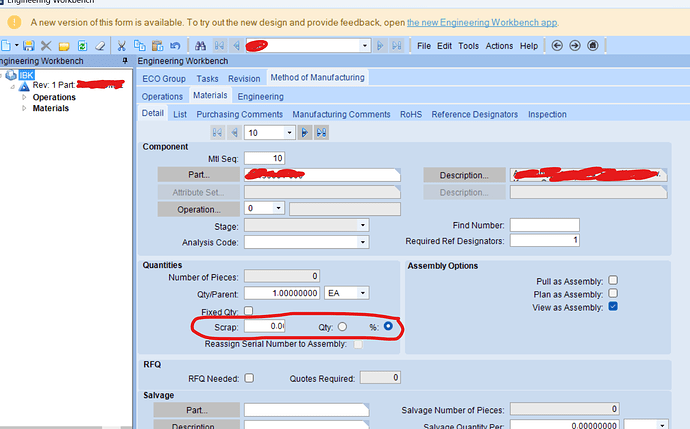Pin the Engineering Workbench tree panel
Screen dimensions: 690x429
click(125, 61)
